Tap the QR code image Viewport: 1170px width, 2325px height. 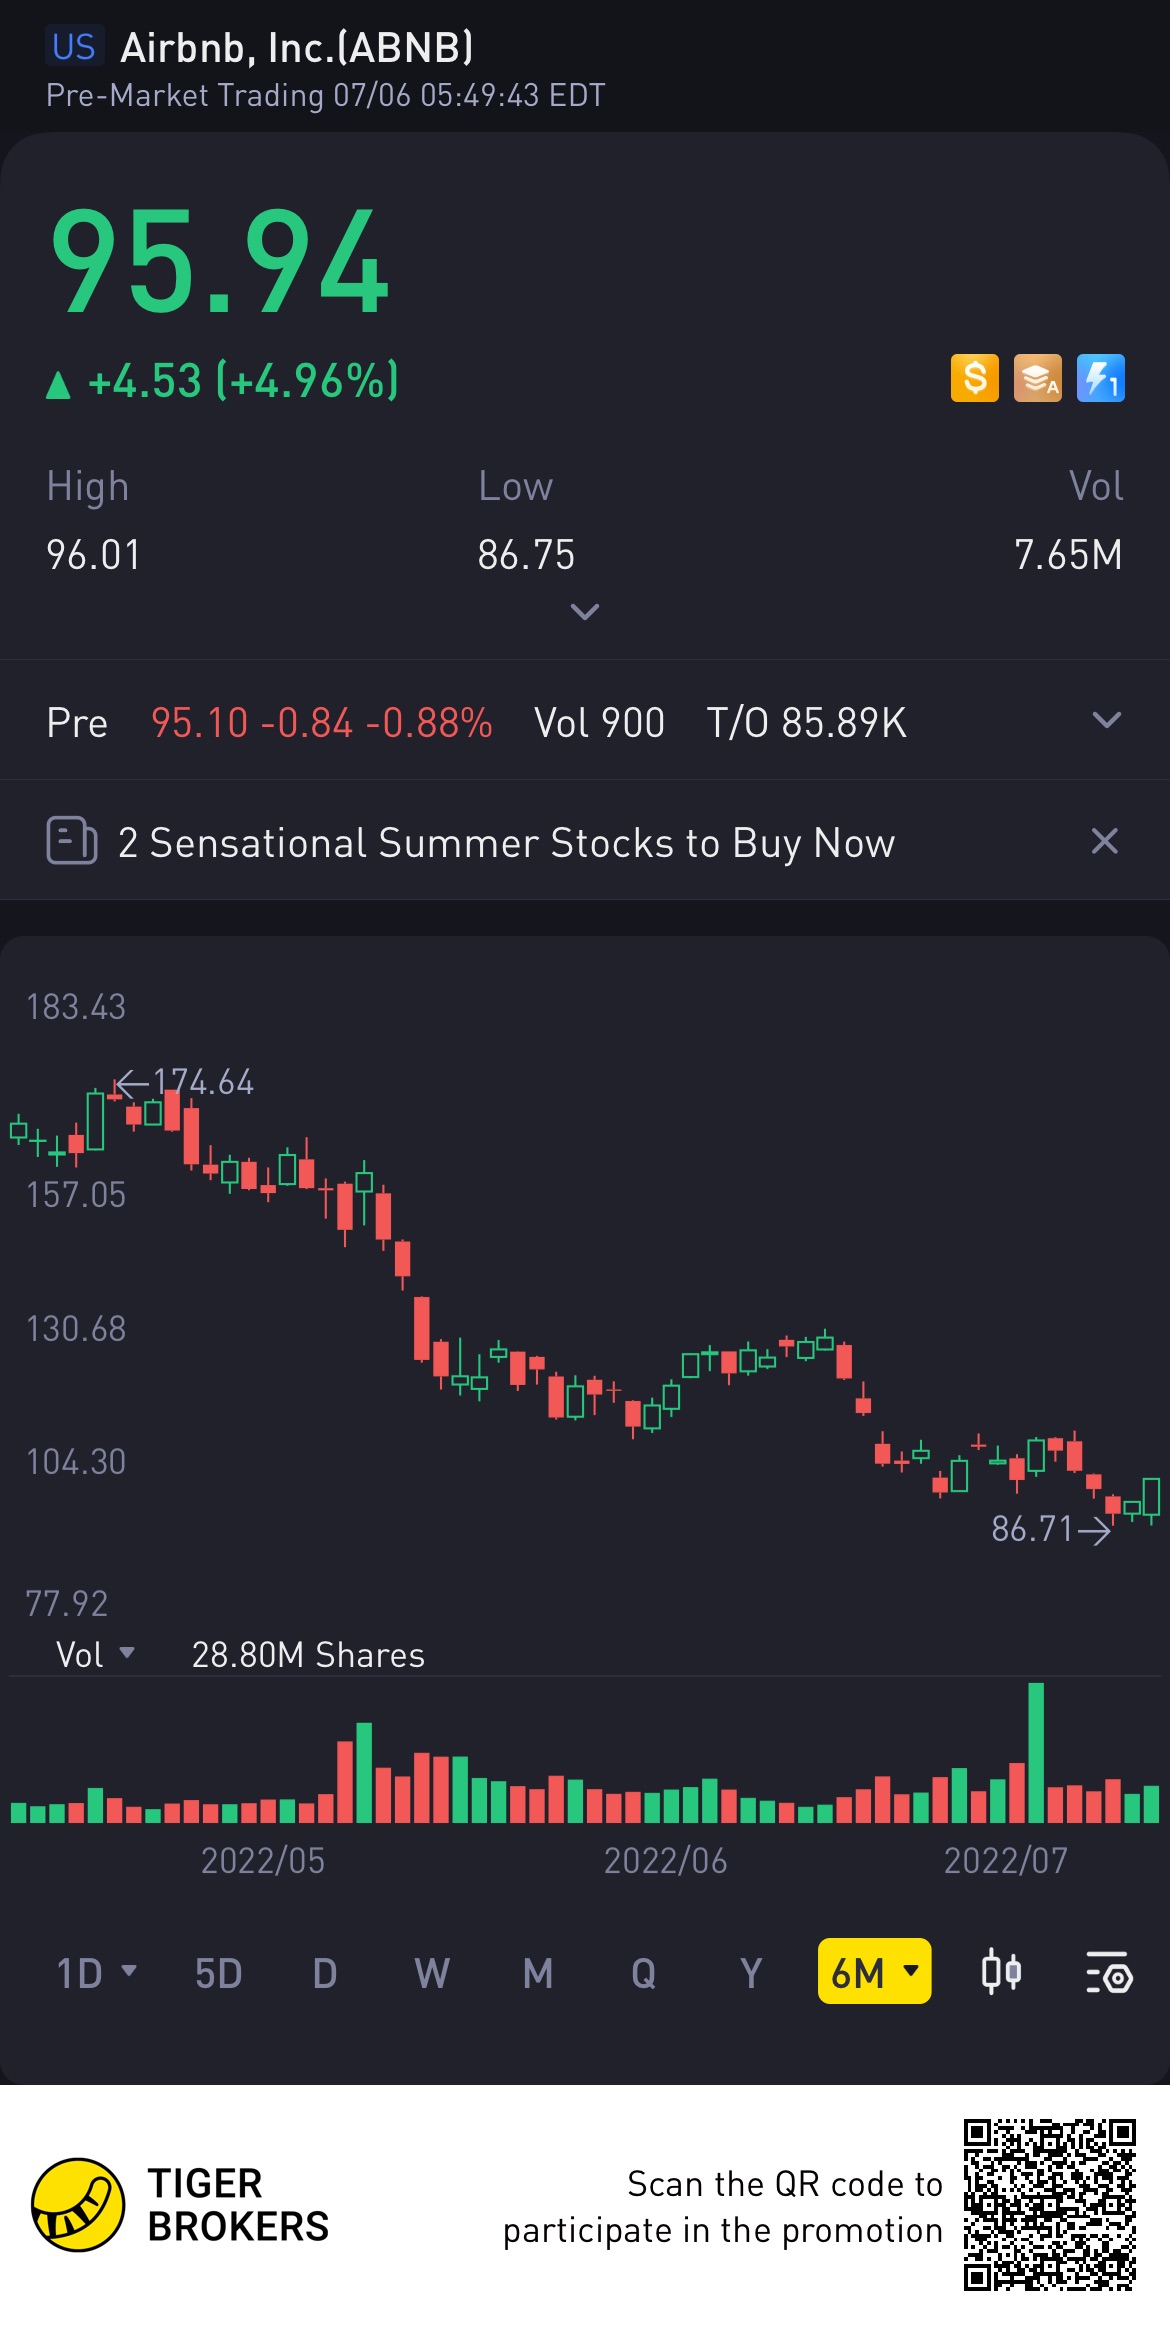click(1049, 2204)
